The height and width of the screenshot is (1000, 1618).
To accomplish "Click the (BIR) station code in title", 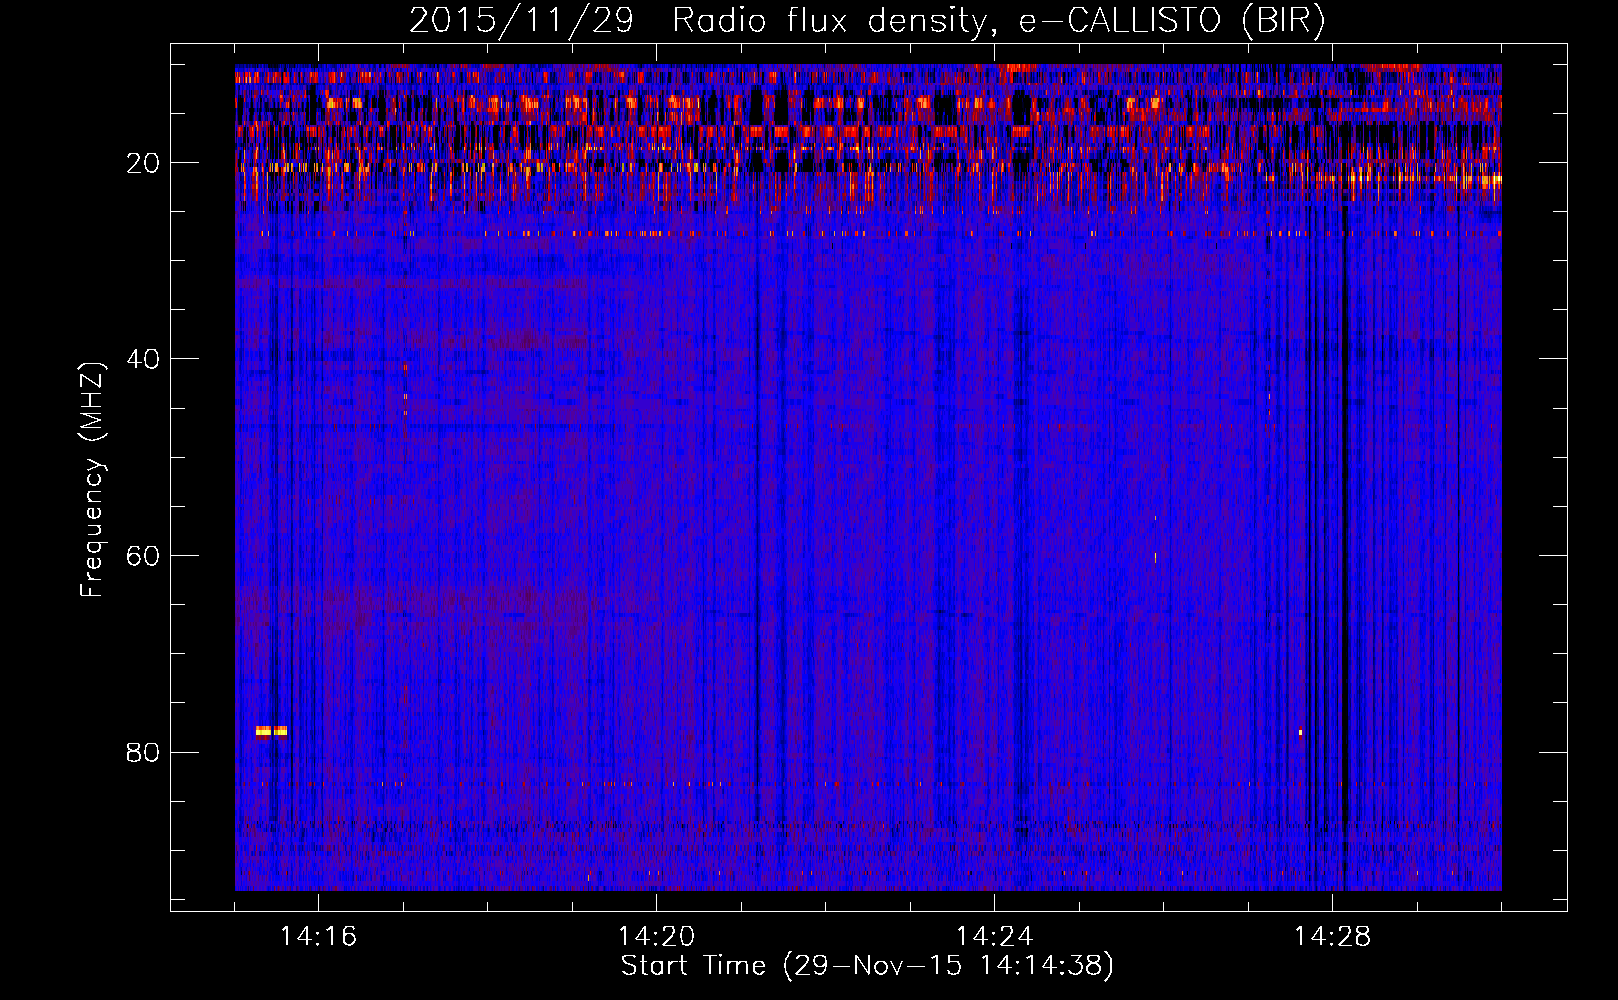I will (x=1283, y=21).
